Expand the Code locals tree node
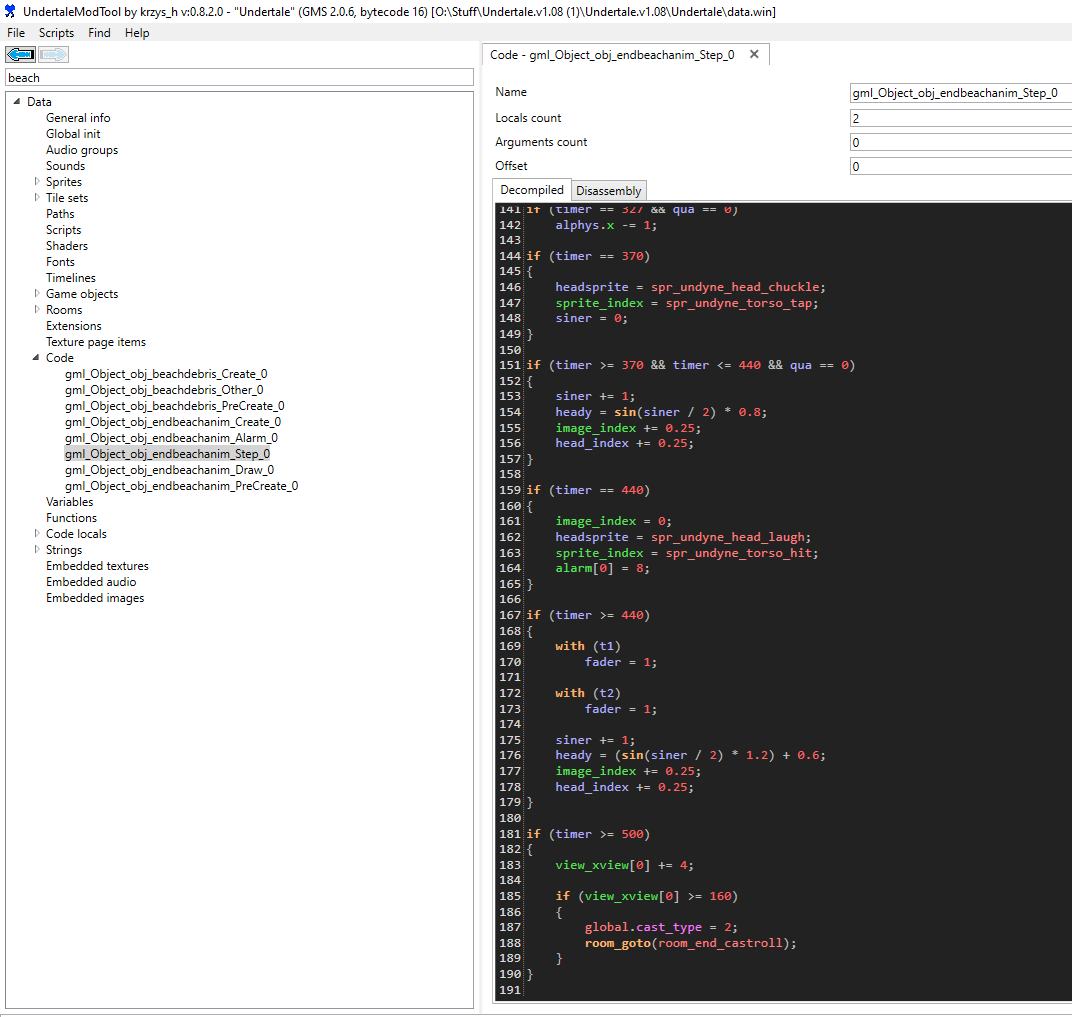The image size is (1072, 1017). (37, 533)
